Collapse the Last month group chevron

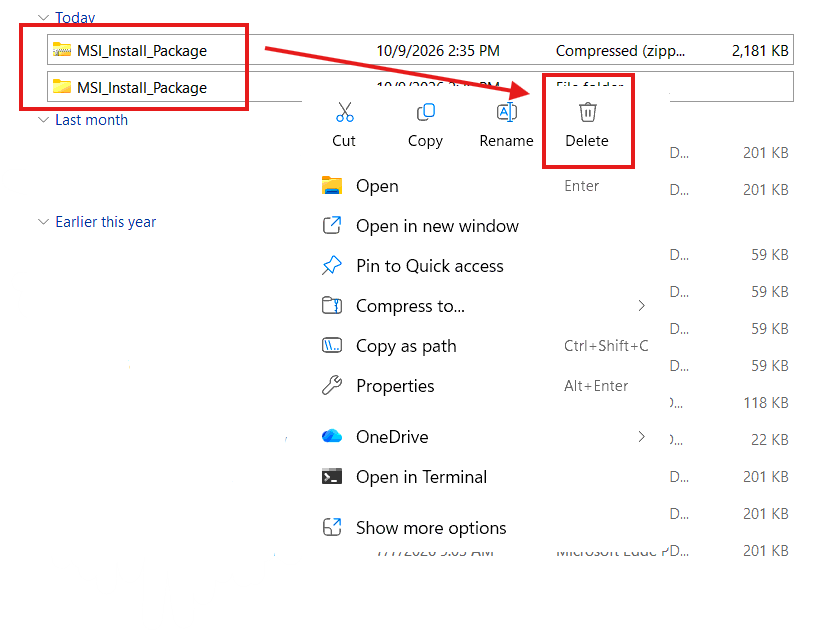43,120
